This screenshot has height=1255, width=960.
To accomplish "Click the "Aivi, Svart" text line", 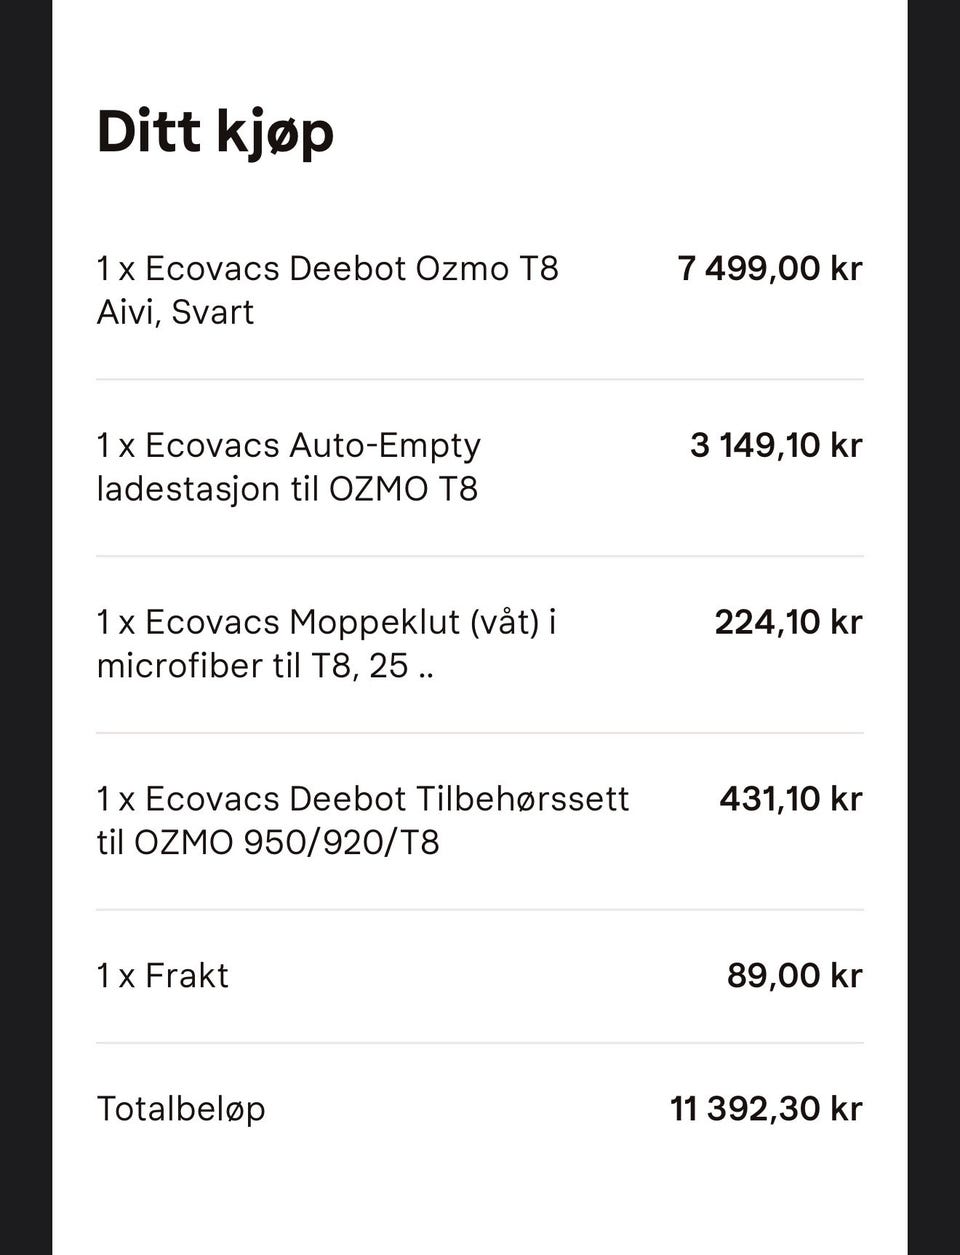I will [x=175, y=313].
